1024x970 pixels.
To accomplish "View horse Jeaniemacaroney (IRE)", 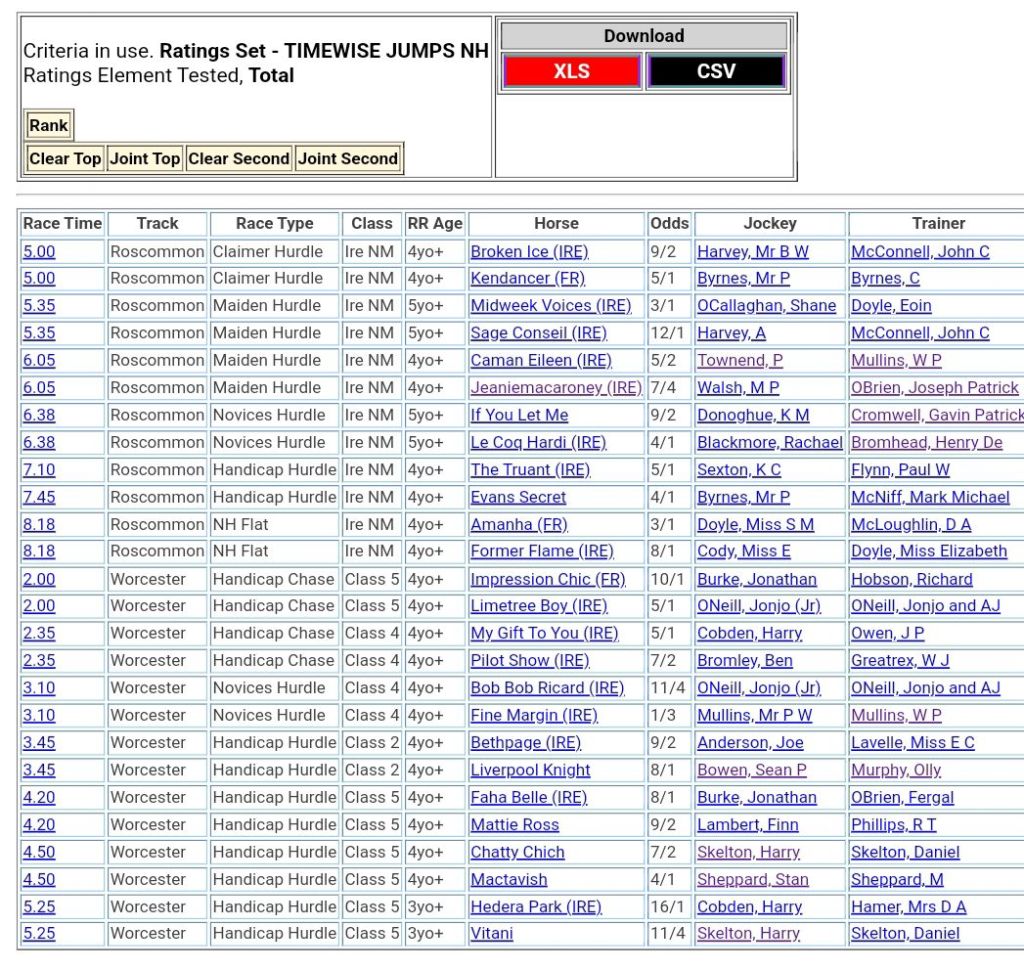I will coord(556,388).
